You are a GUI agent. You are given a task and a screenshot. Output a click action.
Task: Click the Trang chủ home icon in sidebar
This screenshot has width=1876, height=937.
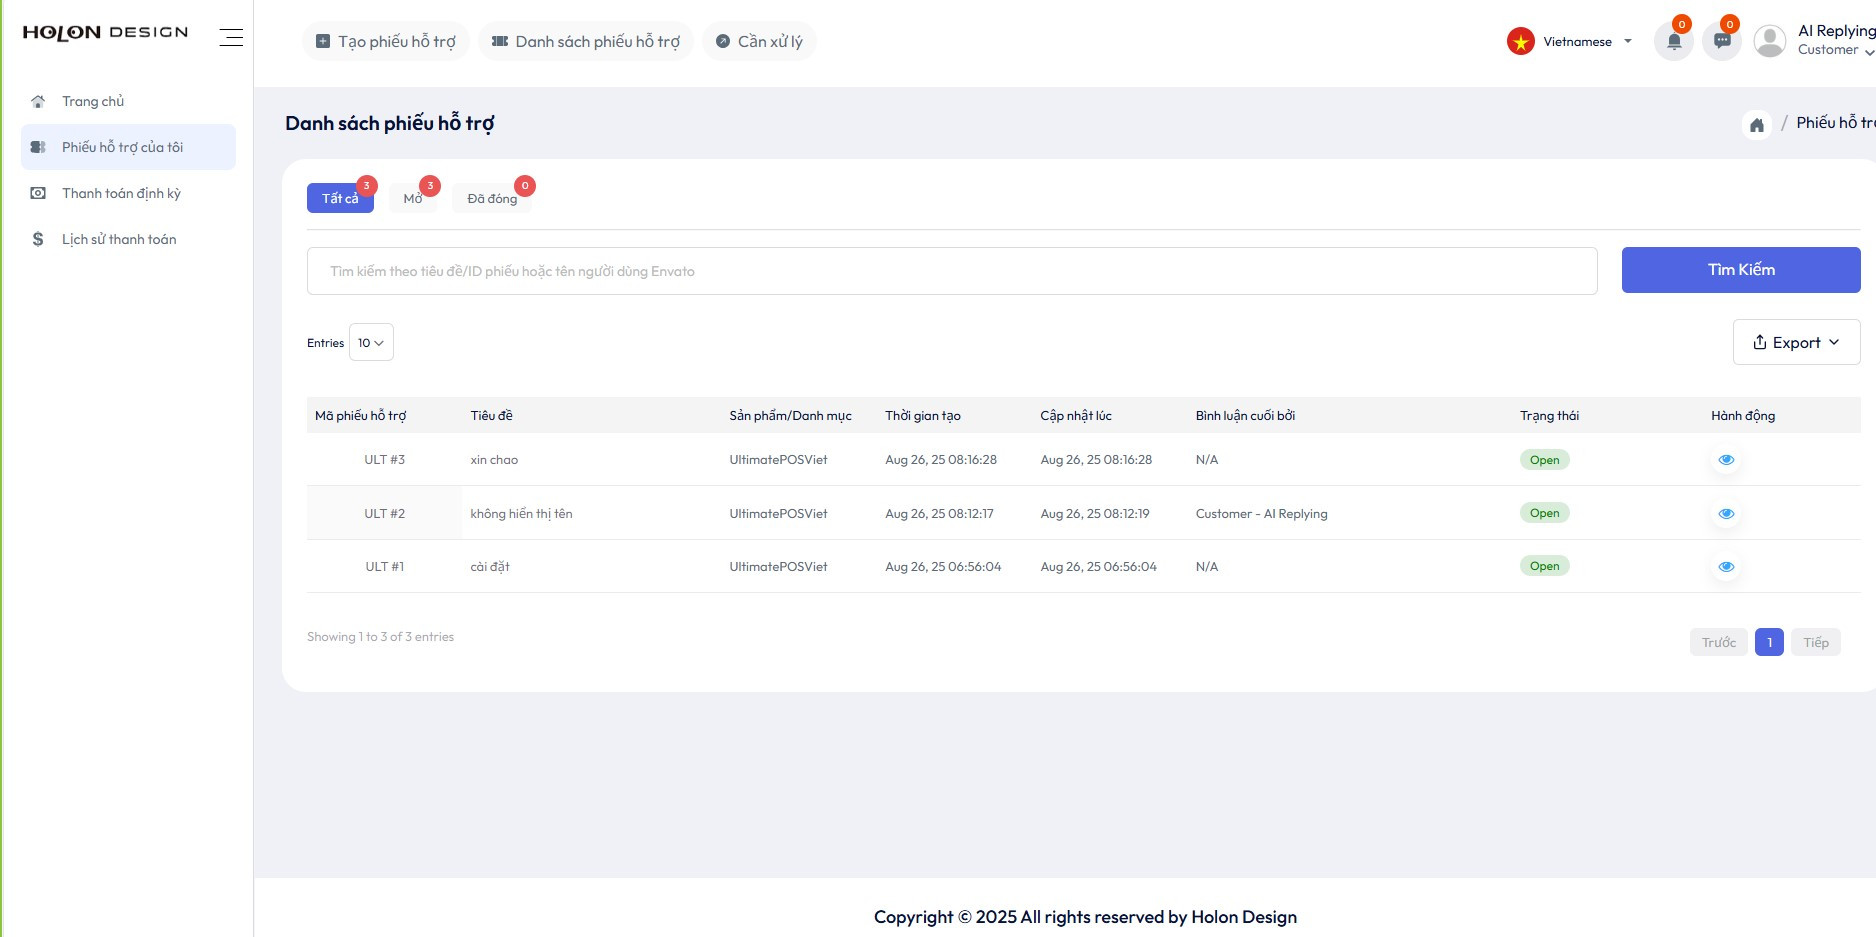click(x=38, y=101)
